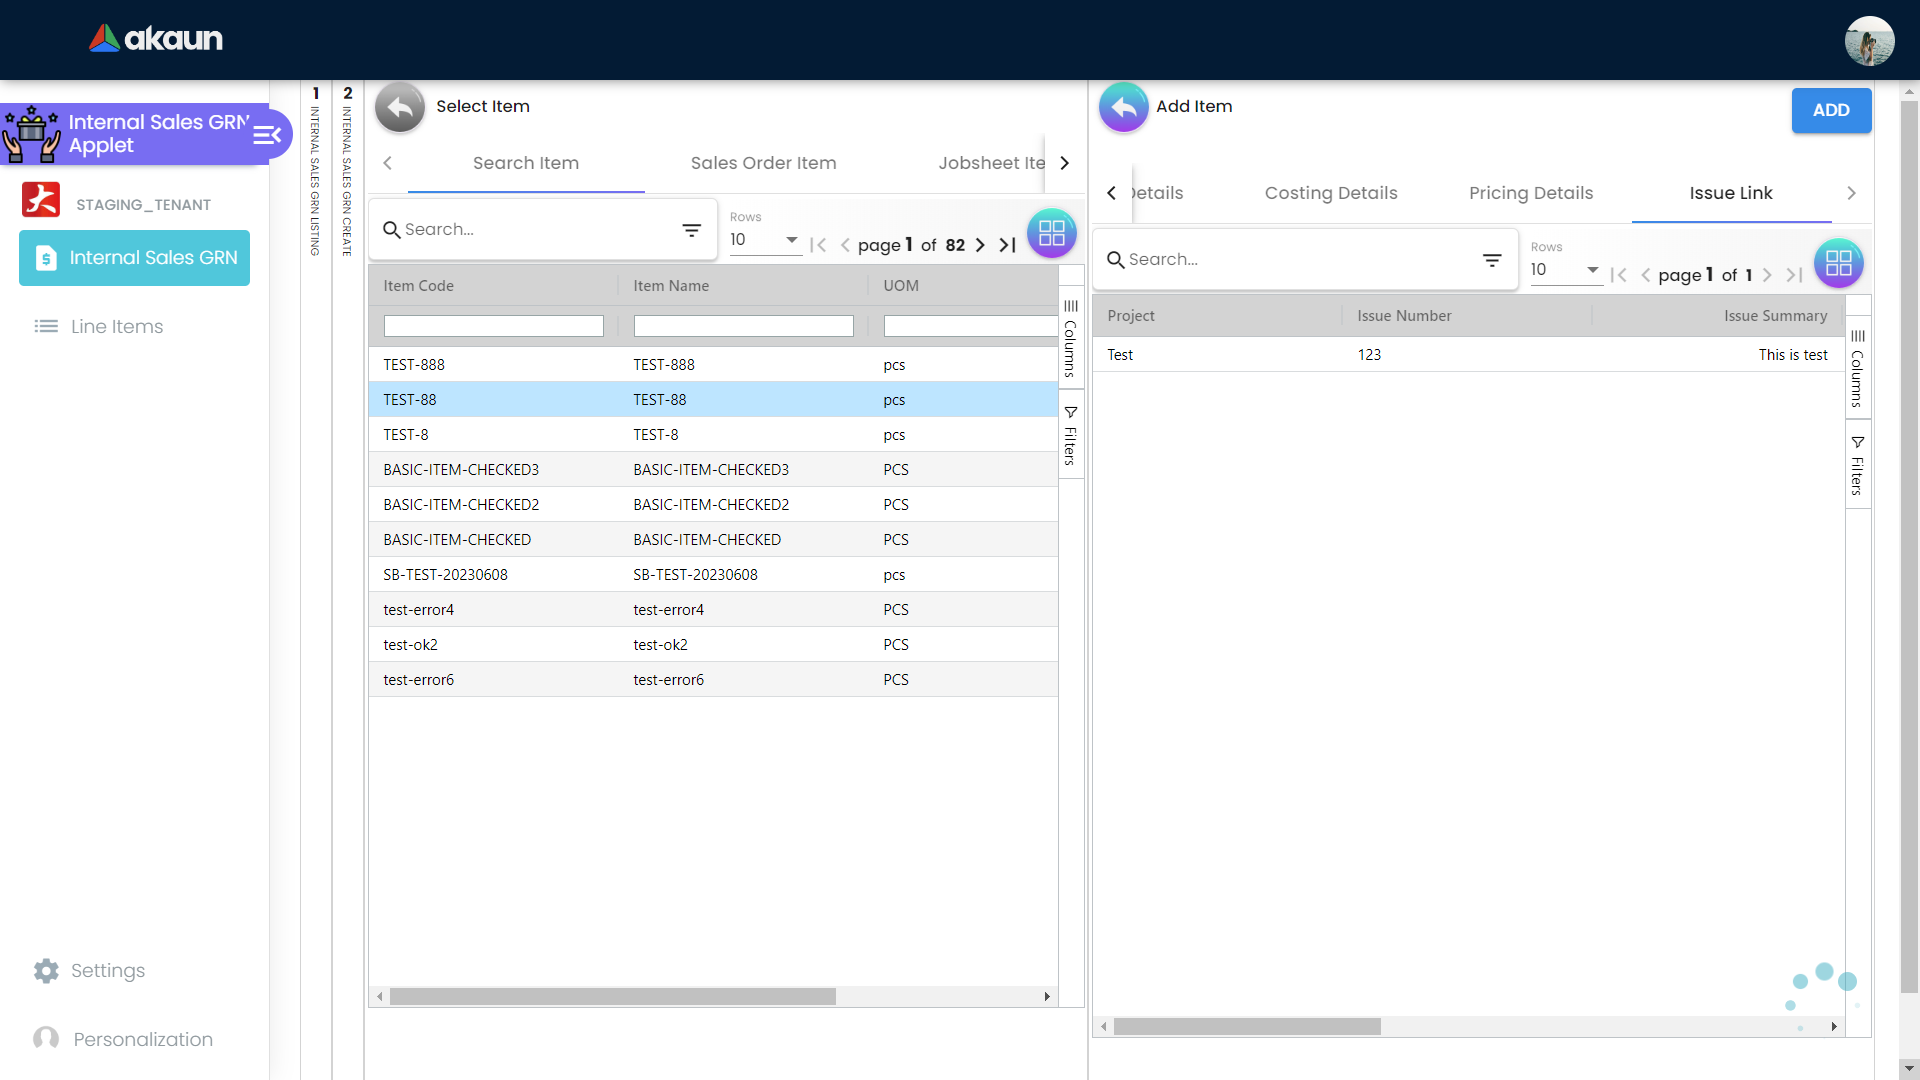Click the Select Item back arrow

click(x=400, y=107)
